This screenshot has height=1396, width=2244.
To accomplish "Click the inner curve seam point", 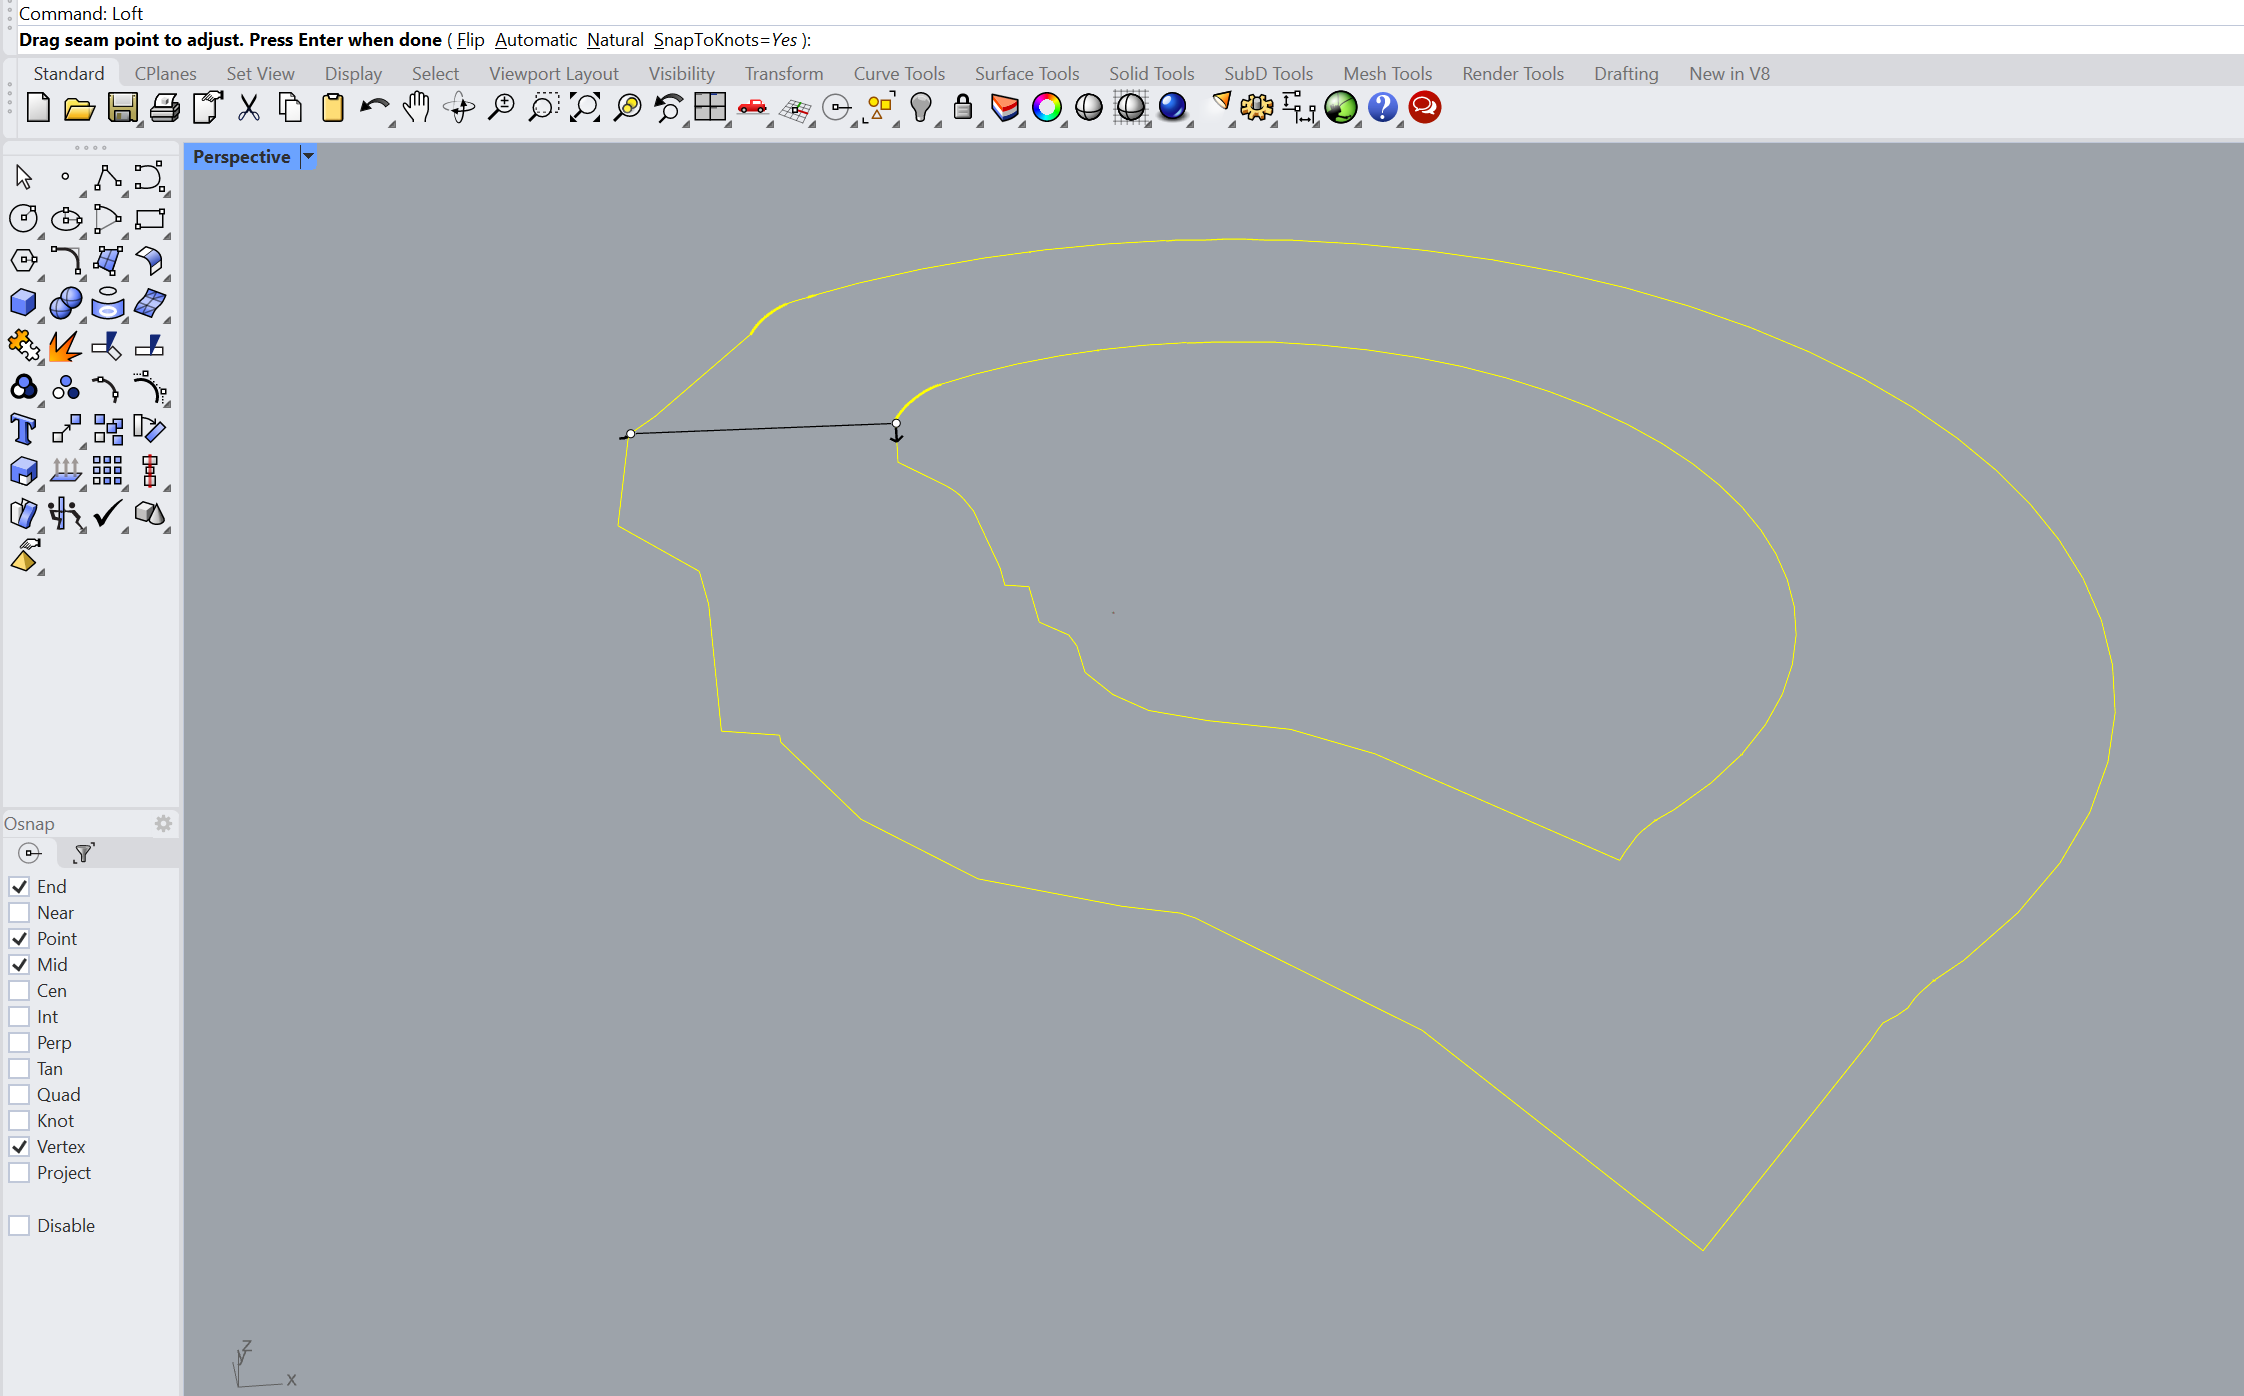I will (x=896, y=424).
